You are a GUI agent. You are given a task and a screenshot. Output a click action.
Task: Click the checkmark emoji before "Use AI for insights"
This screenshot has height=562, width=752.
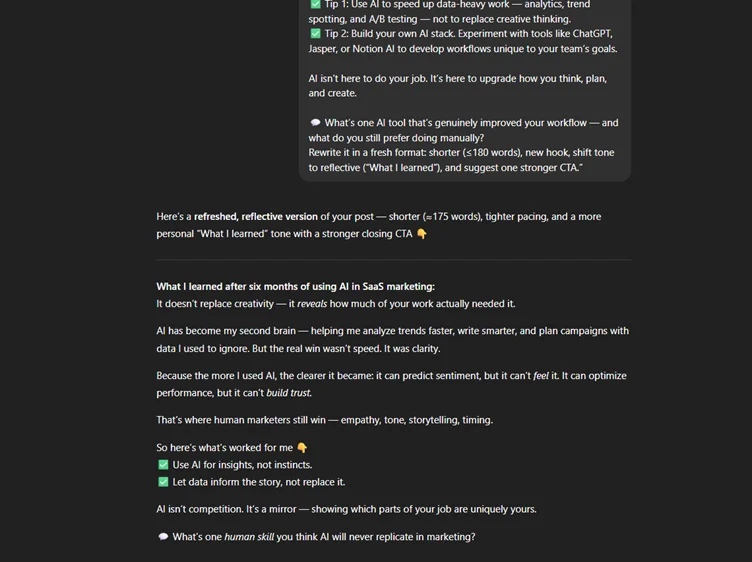click(163, 465)
